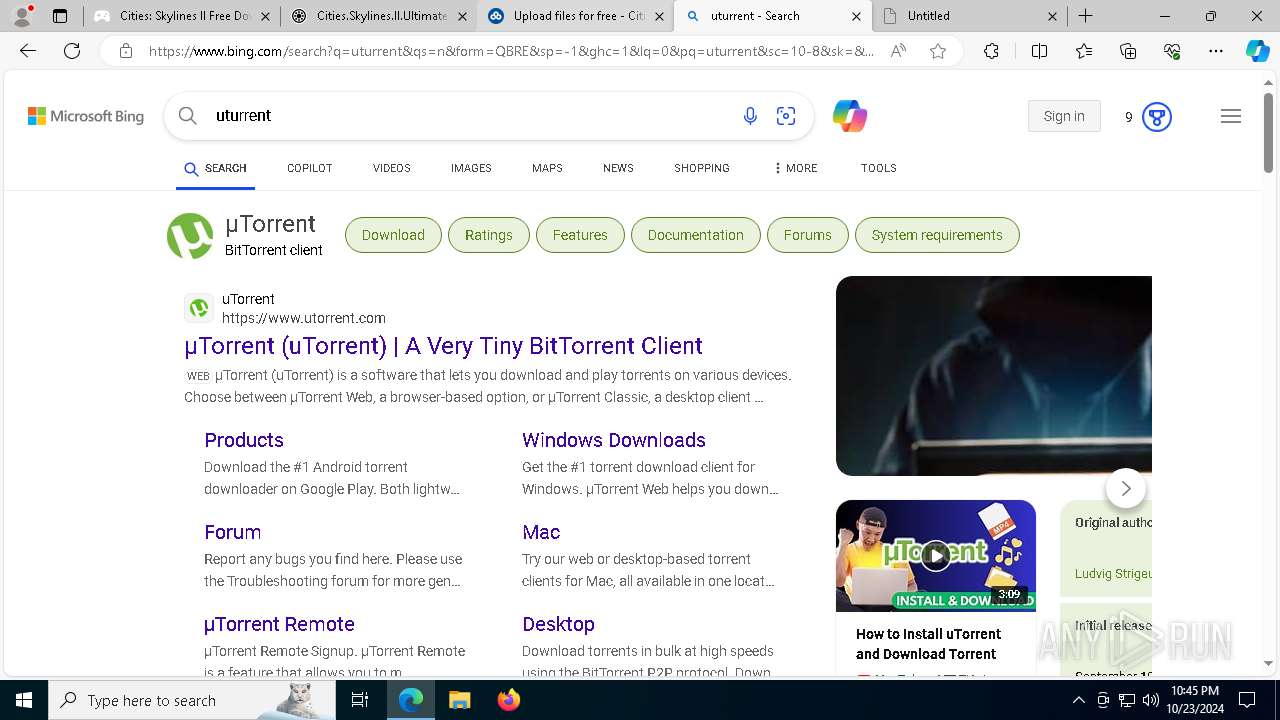Open visual search camera icon
The width and height of the screenshot is (1280, 720).
coord(786,116)
